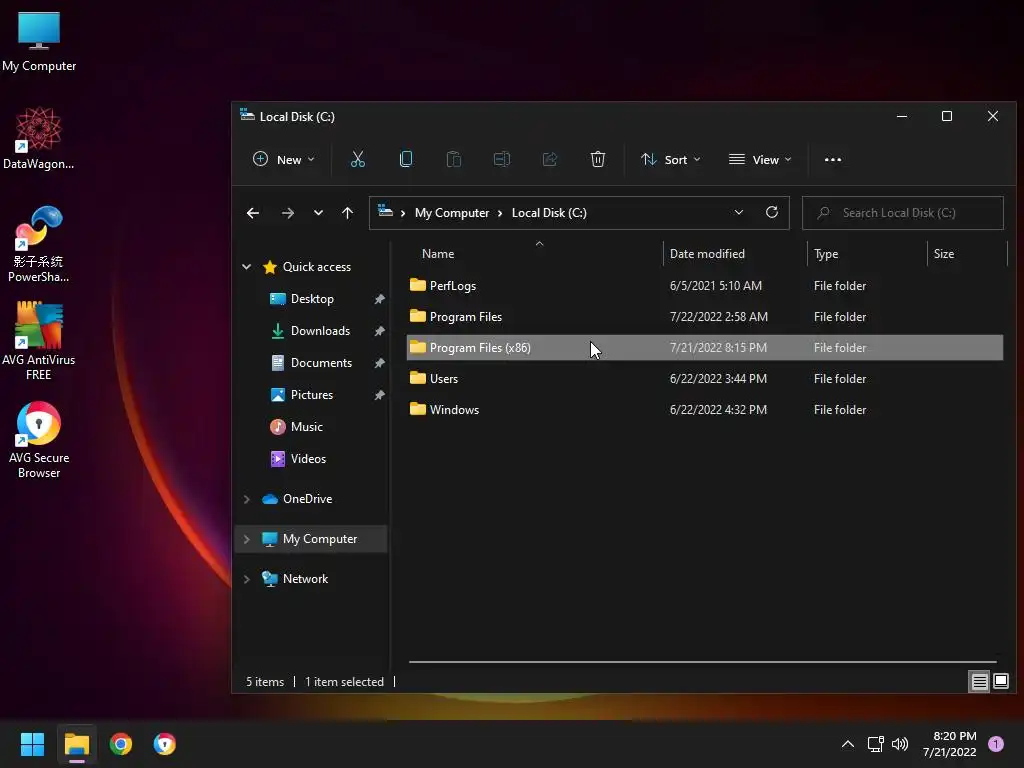Click the pin icon beside Downloads
Screen dimensions: 1024x768
[x=379, y=330]
